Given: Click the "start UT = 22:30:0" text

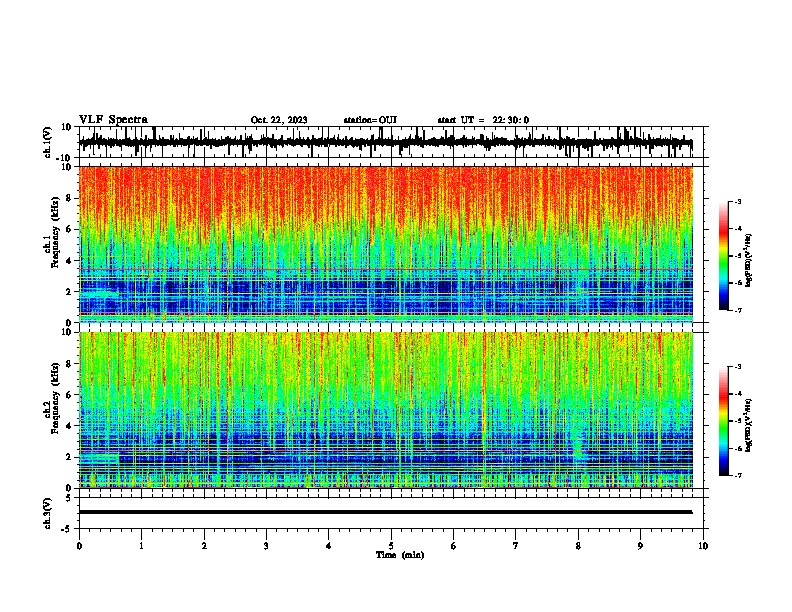Looking at the screenshot, I should point(483,120).
